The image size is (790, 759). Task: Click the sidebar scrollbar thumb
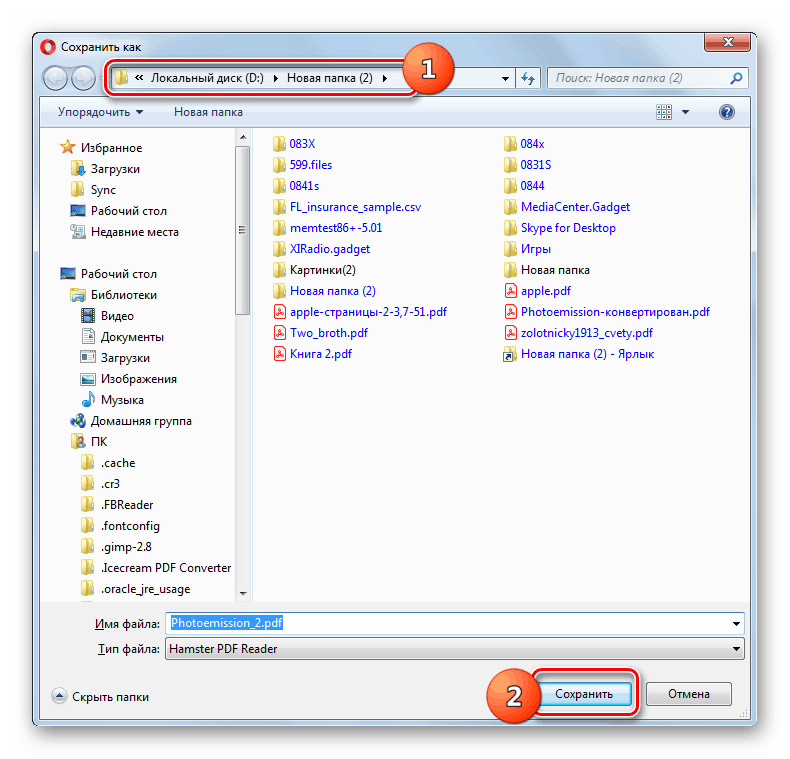[243, 230]
